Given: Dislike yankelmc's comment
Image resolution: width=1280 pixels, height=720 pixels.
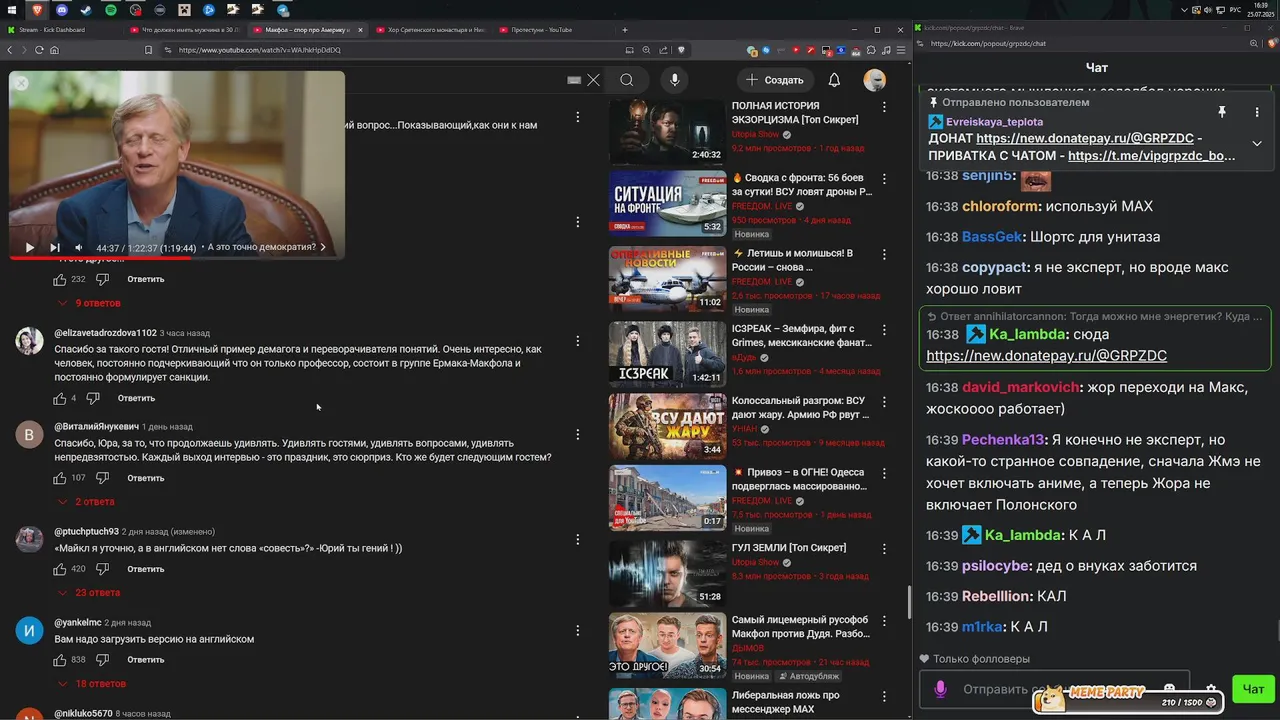Looking at the screenshot, I should (x=102, y=660).
